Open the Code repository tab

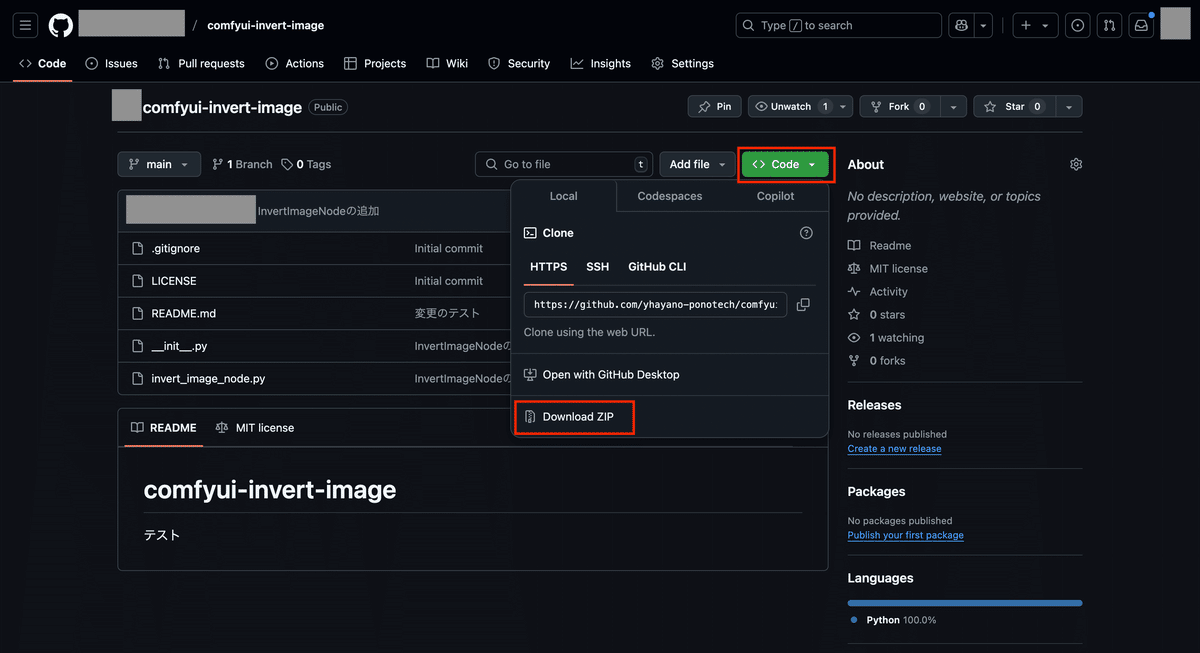pos(42,63)
